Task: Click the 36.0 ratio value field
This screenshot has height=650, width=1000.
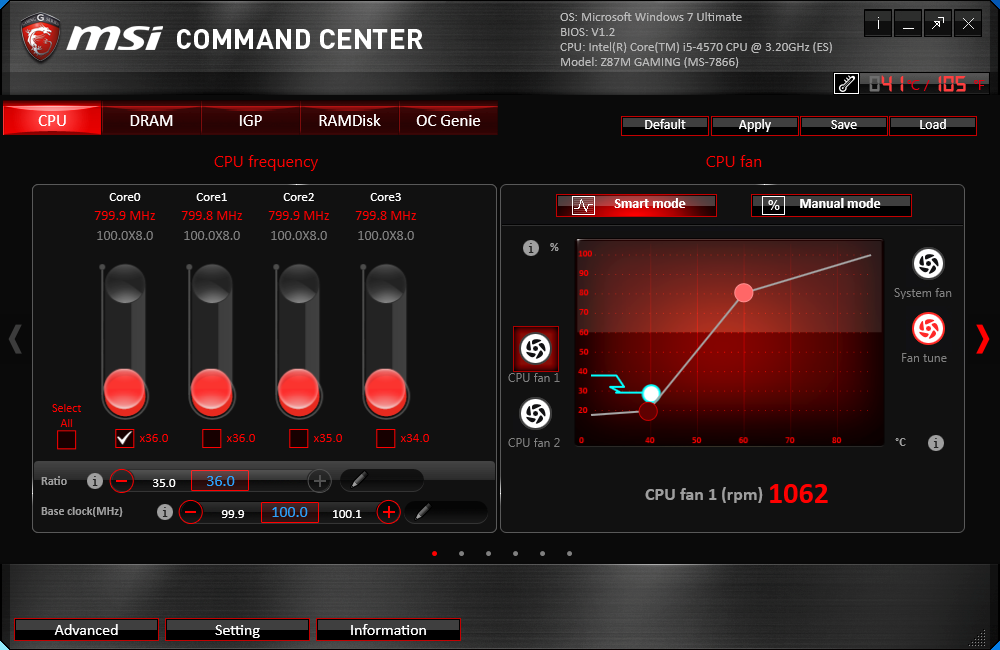Action: 220,481
